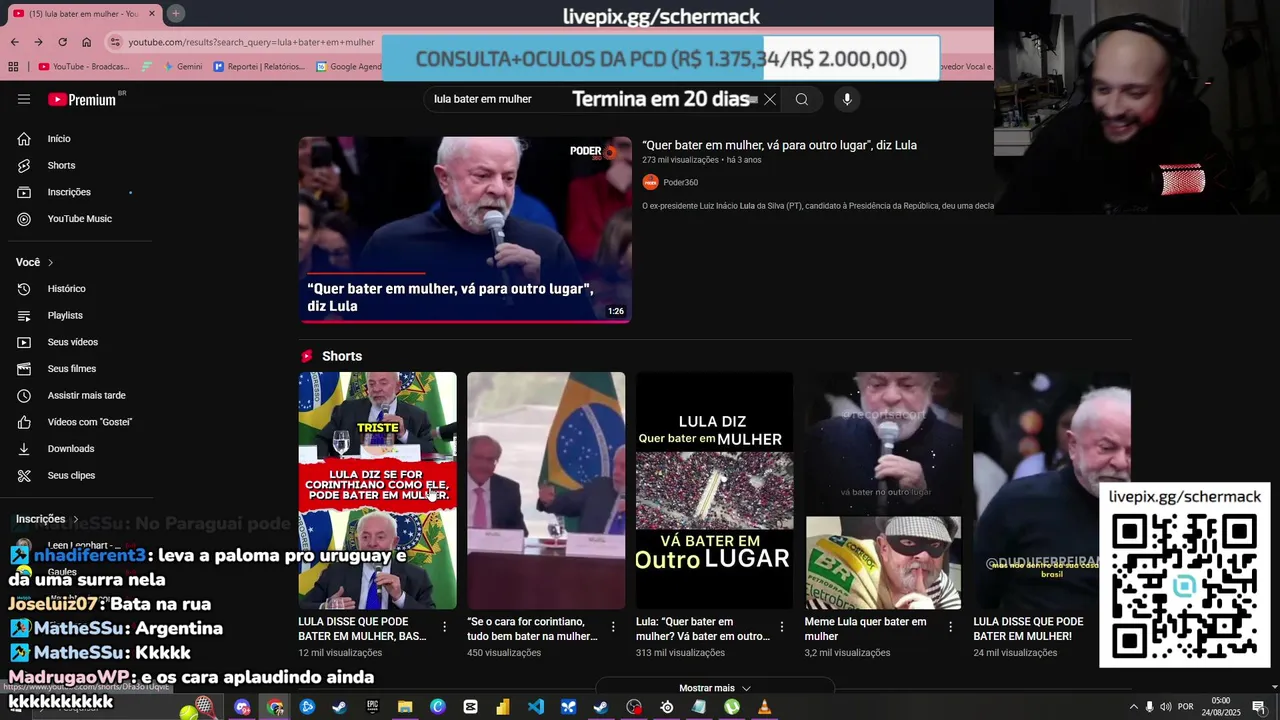Open Short "LULA DIZ Quer bater em MULHER" thumbnail
This screenshot has width=1280, height=720.
point(714,490)
